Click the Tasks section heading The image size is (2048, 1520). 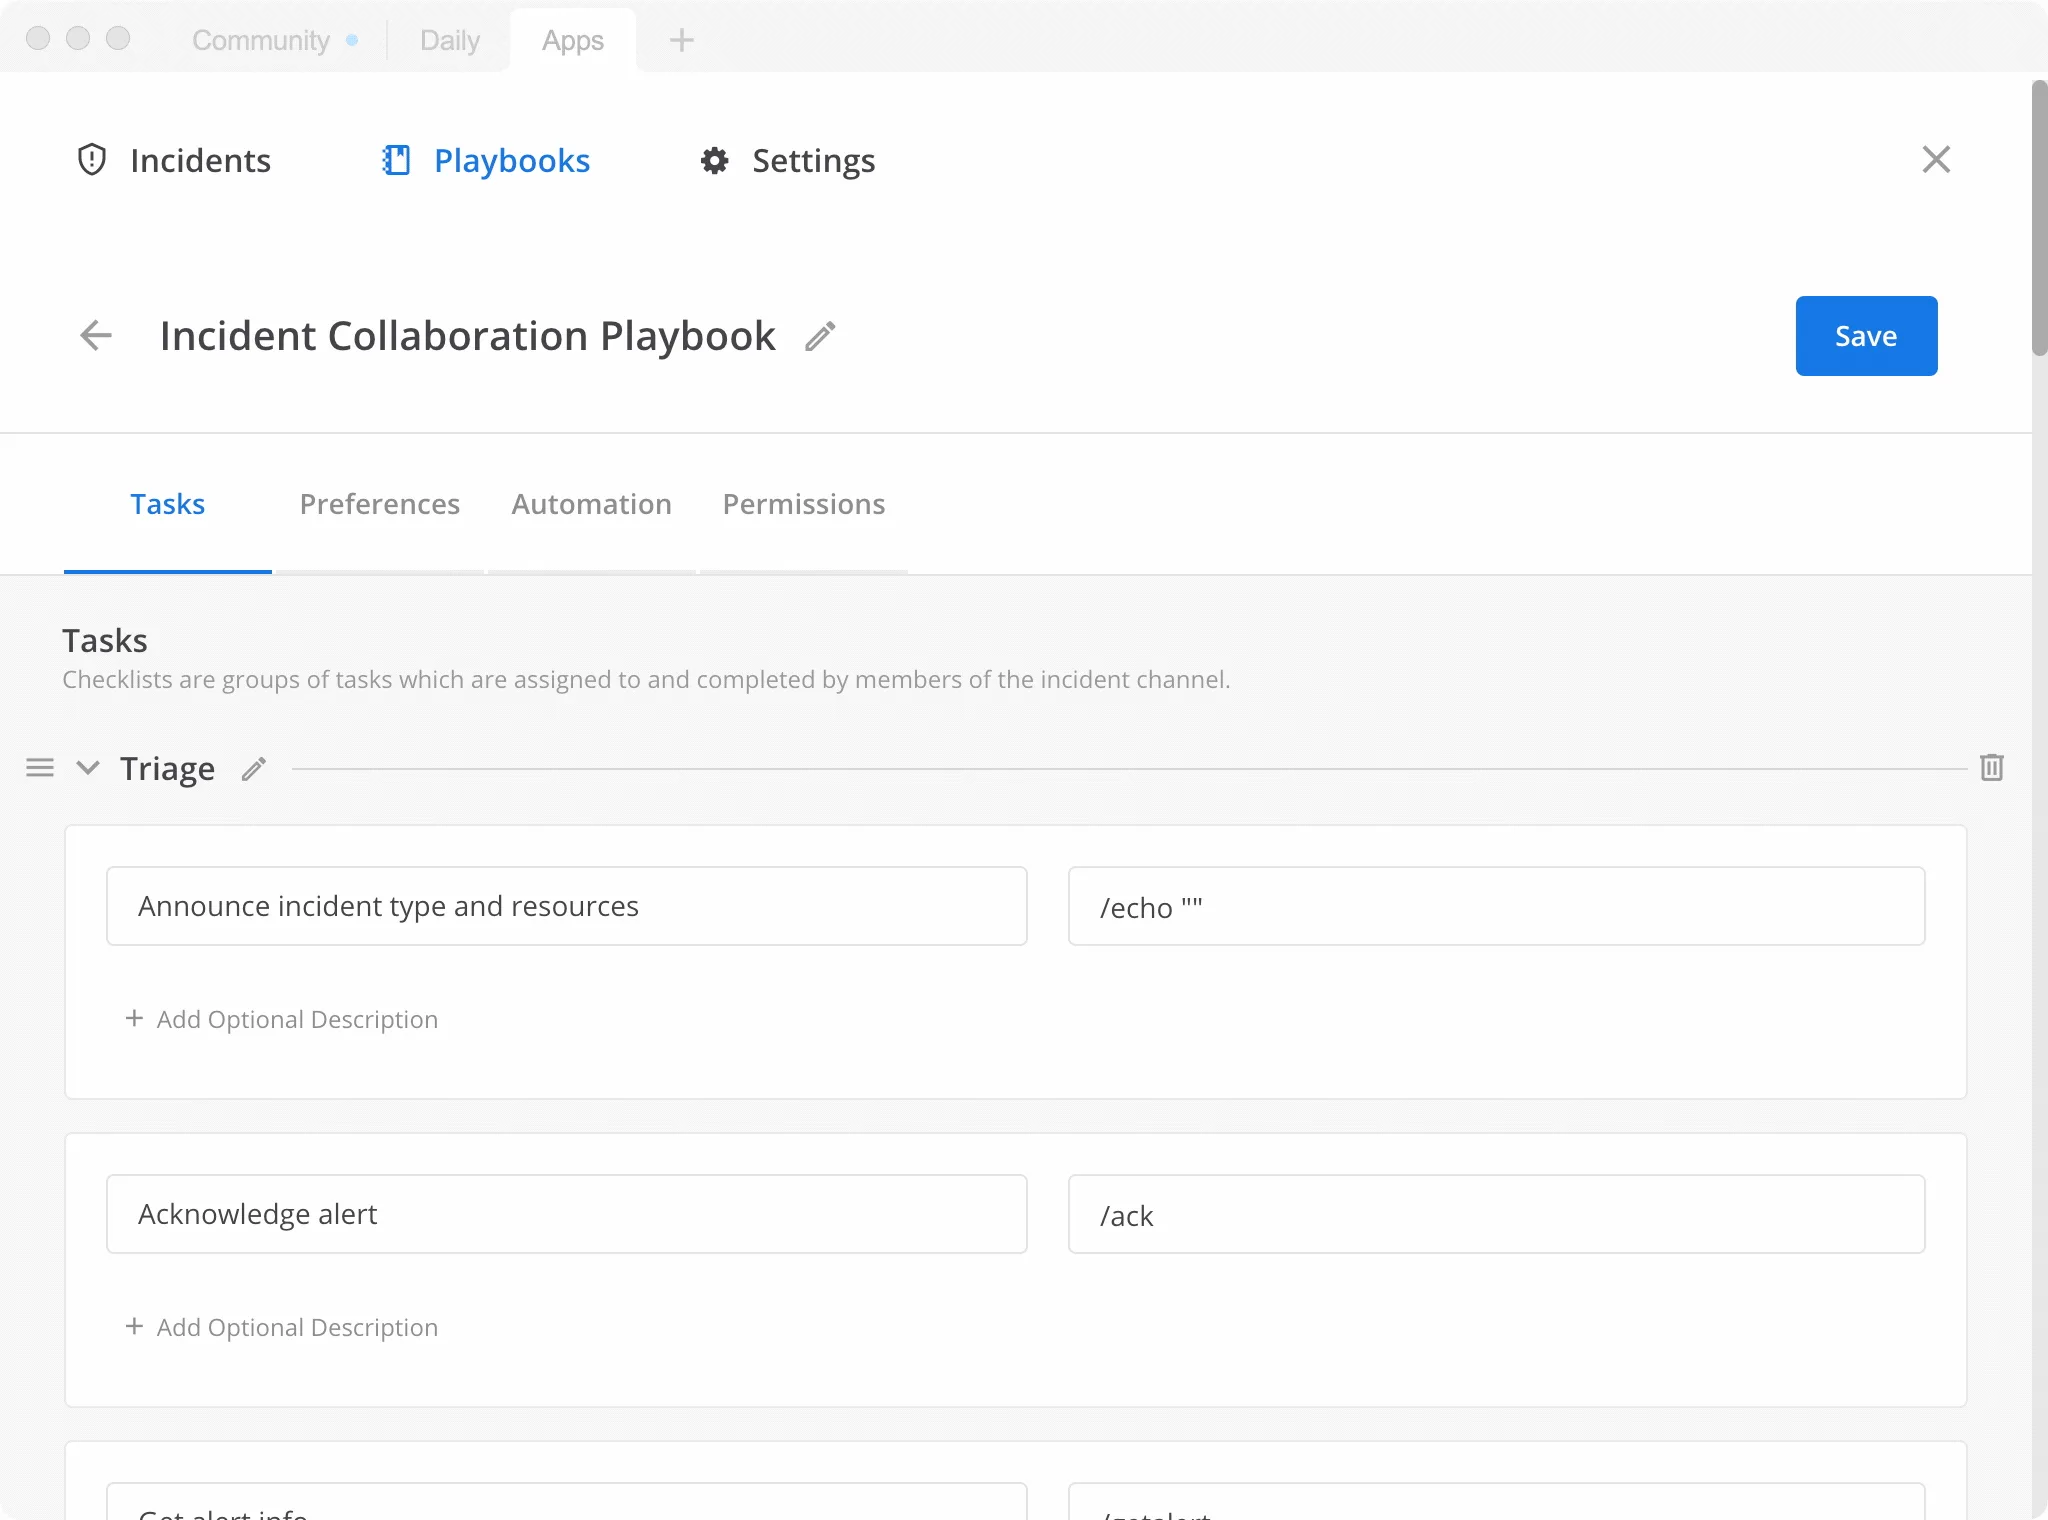(105, 640)
